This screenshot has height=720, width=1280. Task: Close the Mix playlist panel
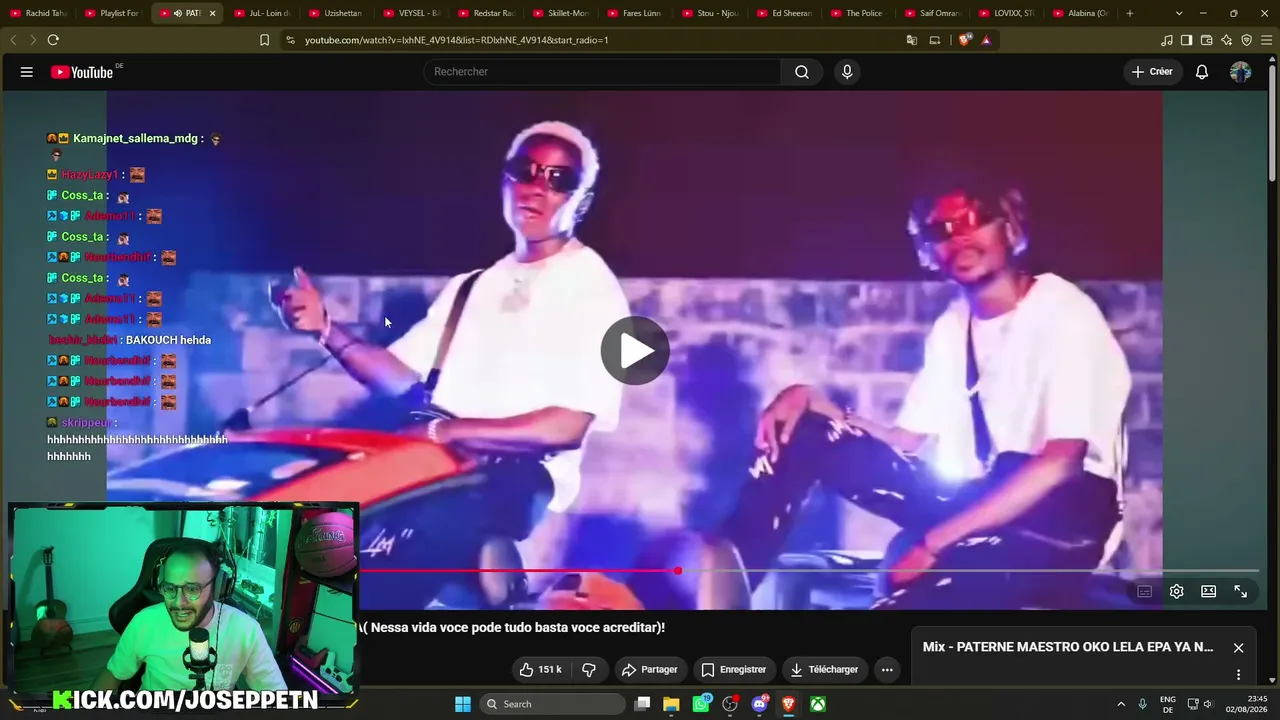[1238, 648]
